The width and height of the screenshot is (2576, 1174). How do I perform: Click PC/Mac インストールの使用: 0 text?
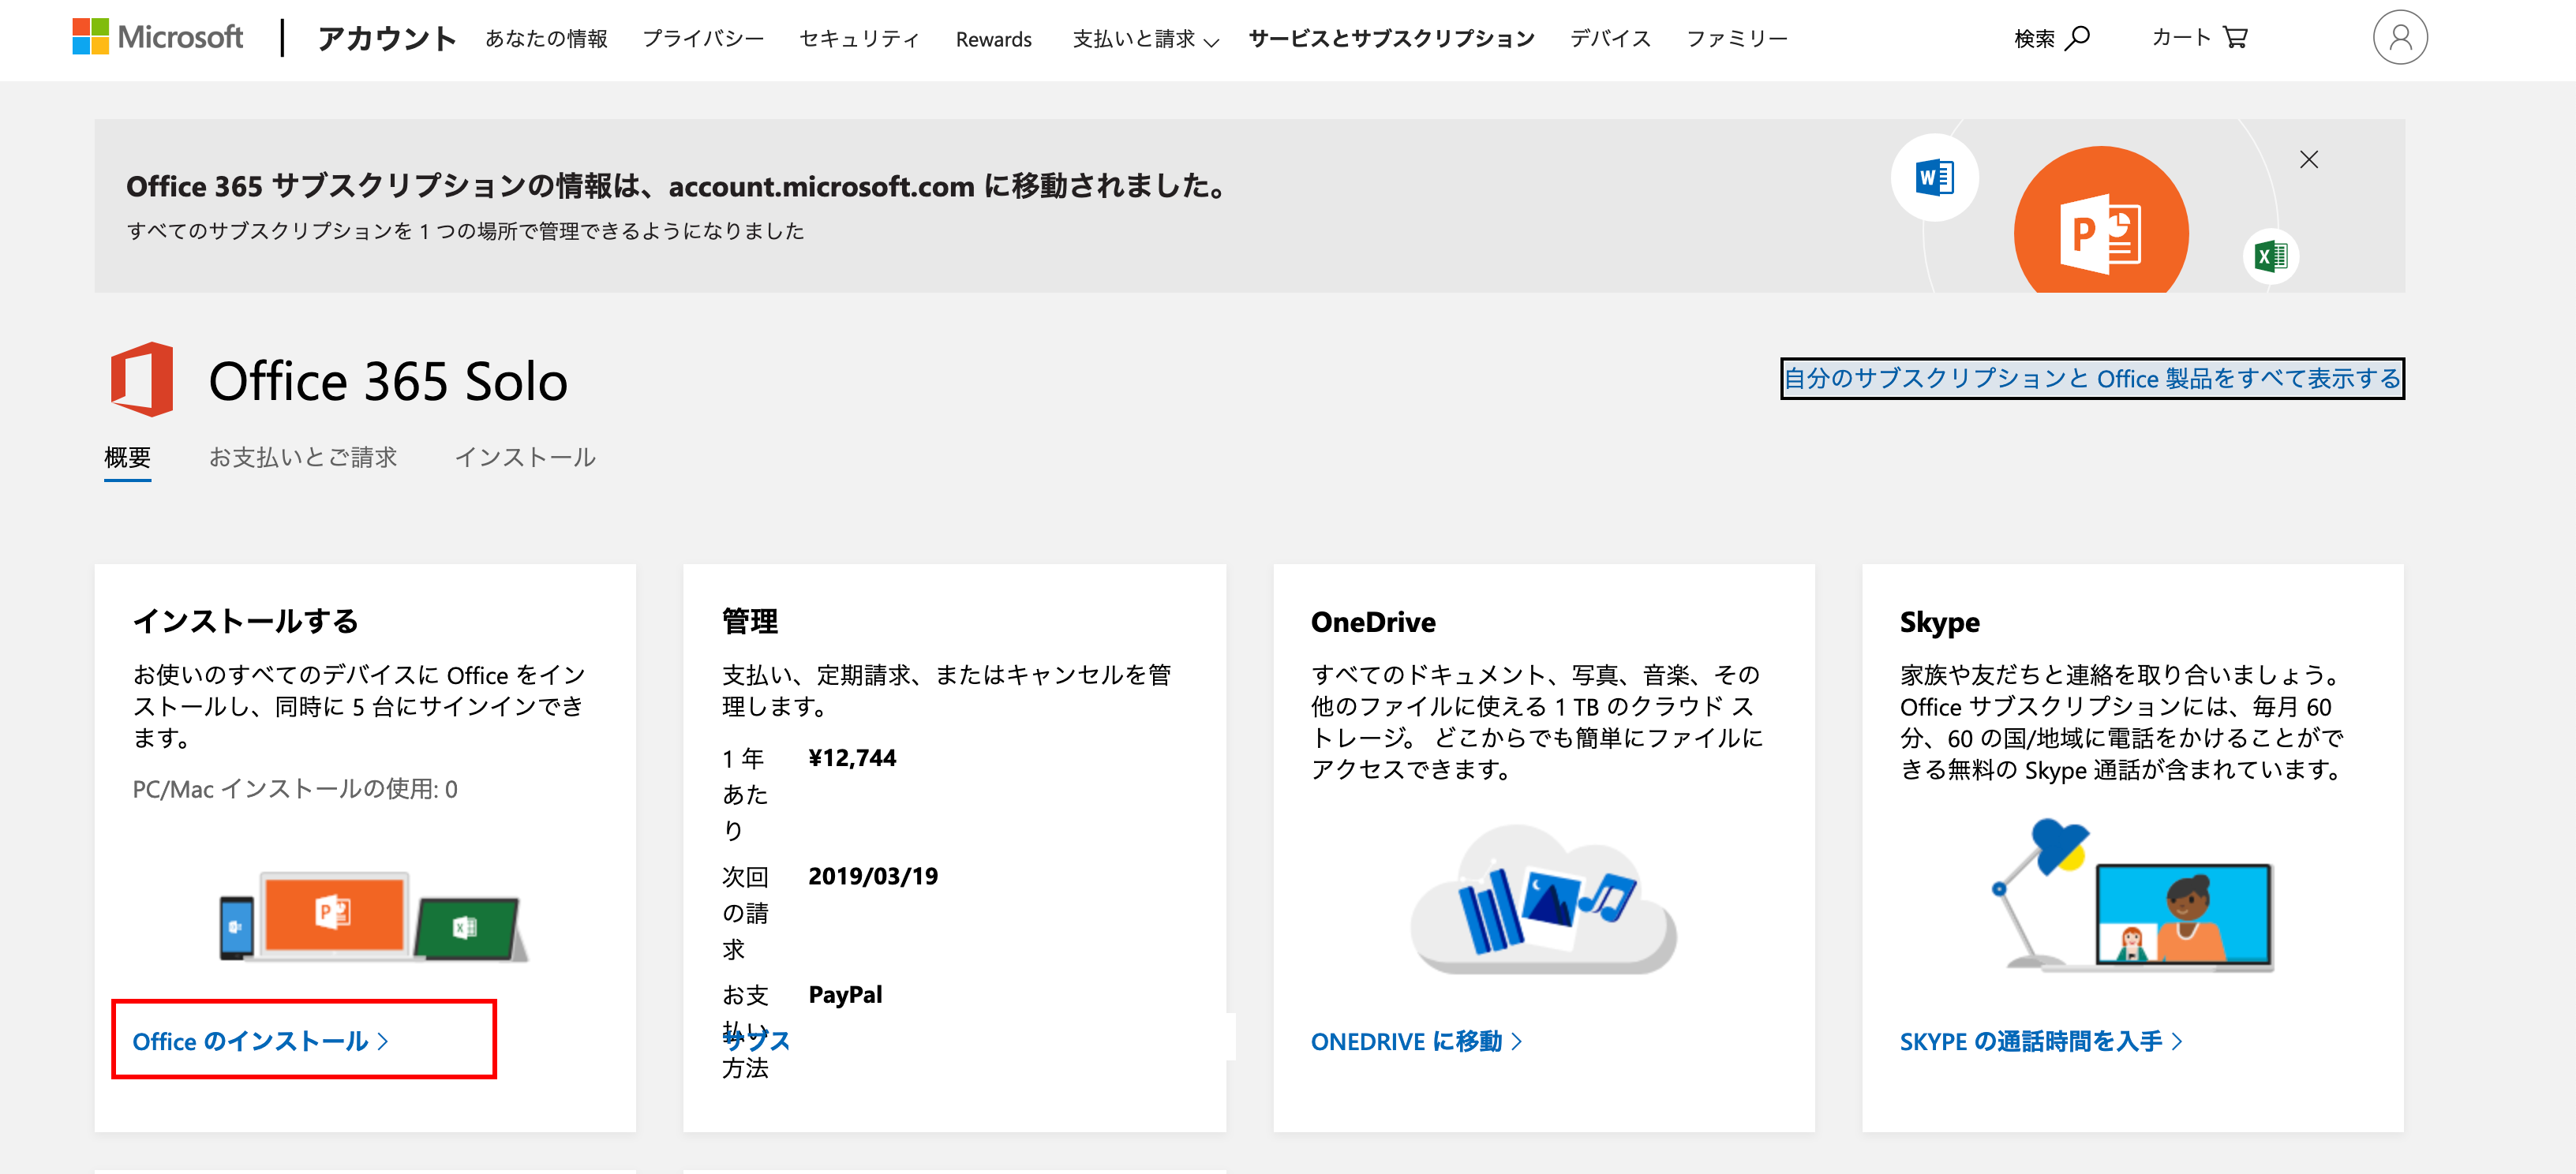tap(295, 789)
